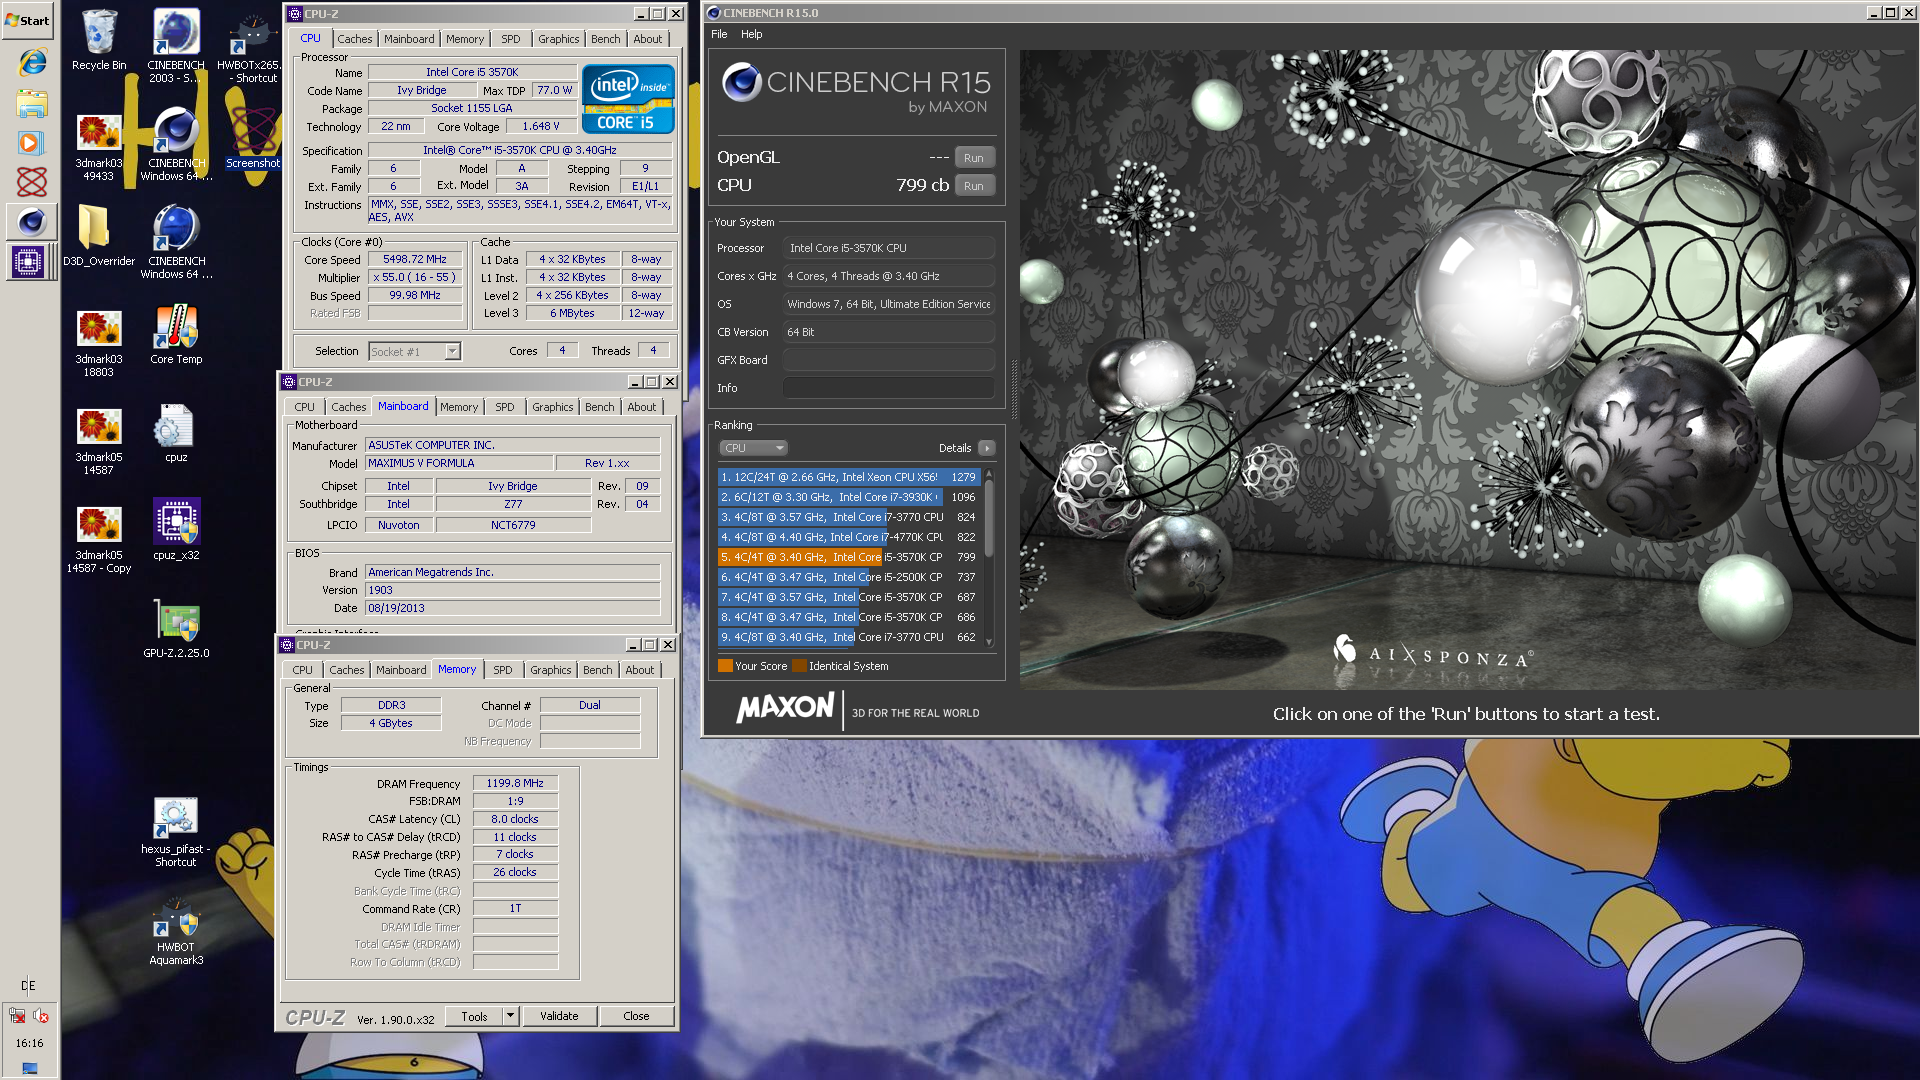Open About tab in top CPU-Z window
This screenshot has height=1080, width=1920.
click(647, 39)
